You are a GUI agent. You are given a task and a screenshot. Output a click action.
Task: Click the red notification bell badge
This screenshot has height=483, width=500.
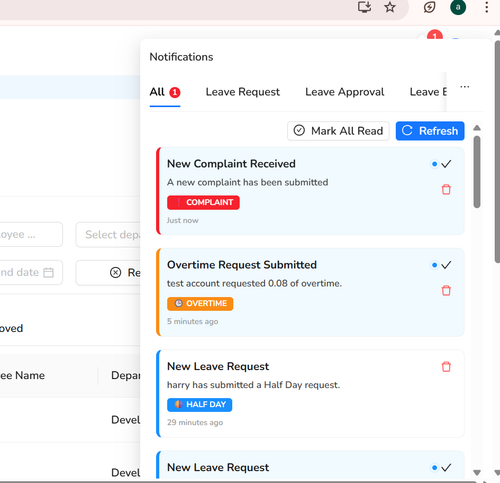[x=435, y=35]
